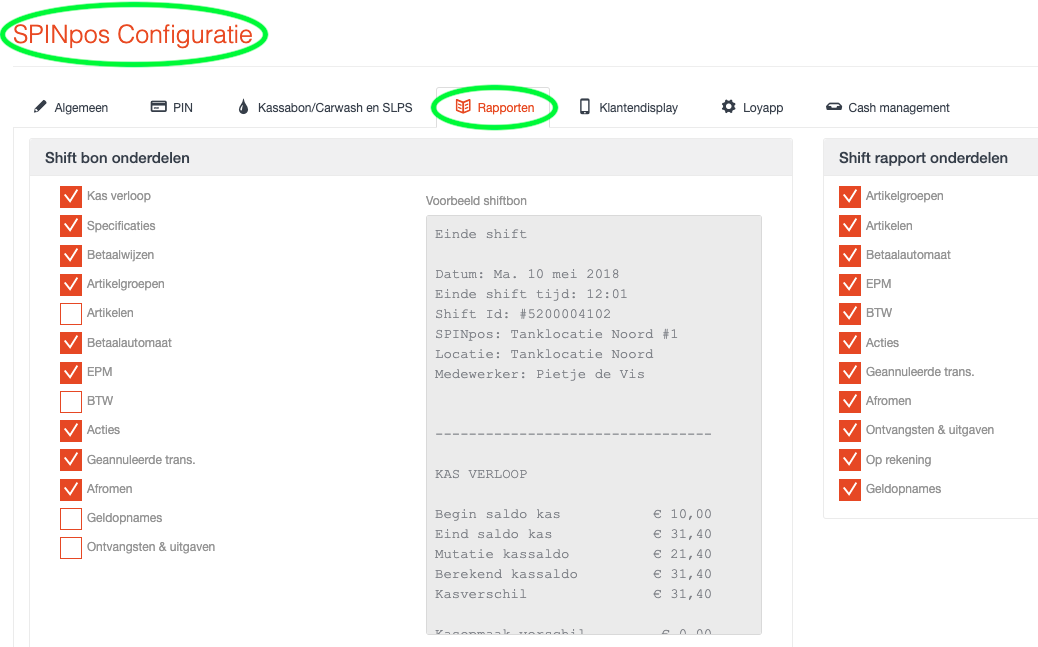The image size is (1038, 647).
Task: Uncheck Betaalautomaat in Shift rapport onderdelen
Action: [850, 255]
